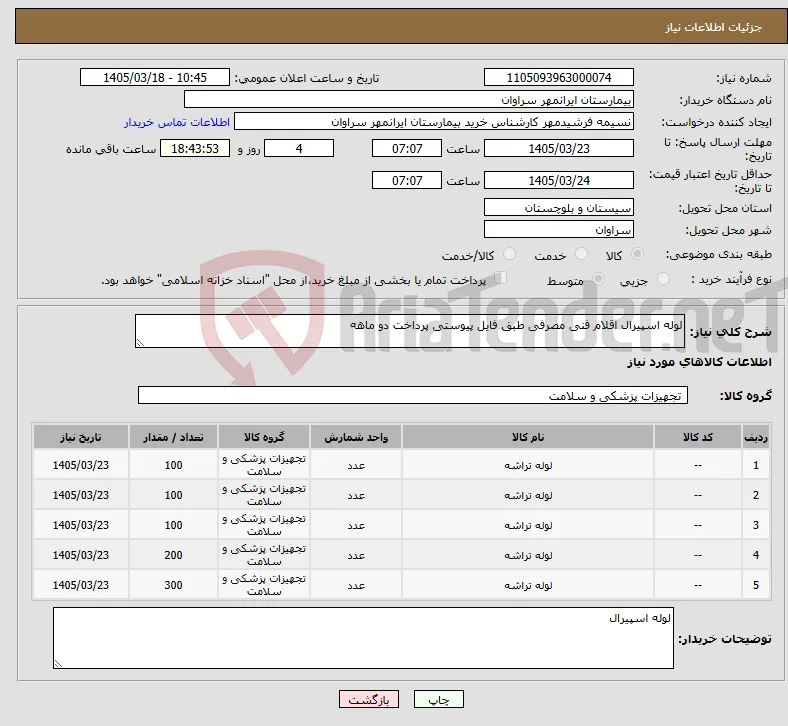This screenshot has height=726, width=788.
Task: Click the شرح کلی نیاز description textarea
Action: 410,331
